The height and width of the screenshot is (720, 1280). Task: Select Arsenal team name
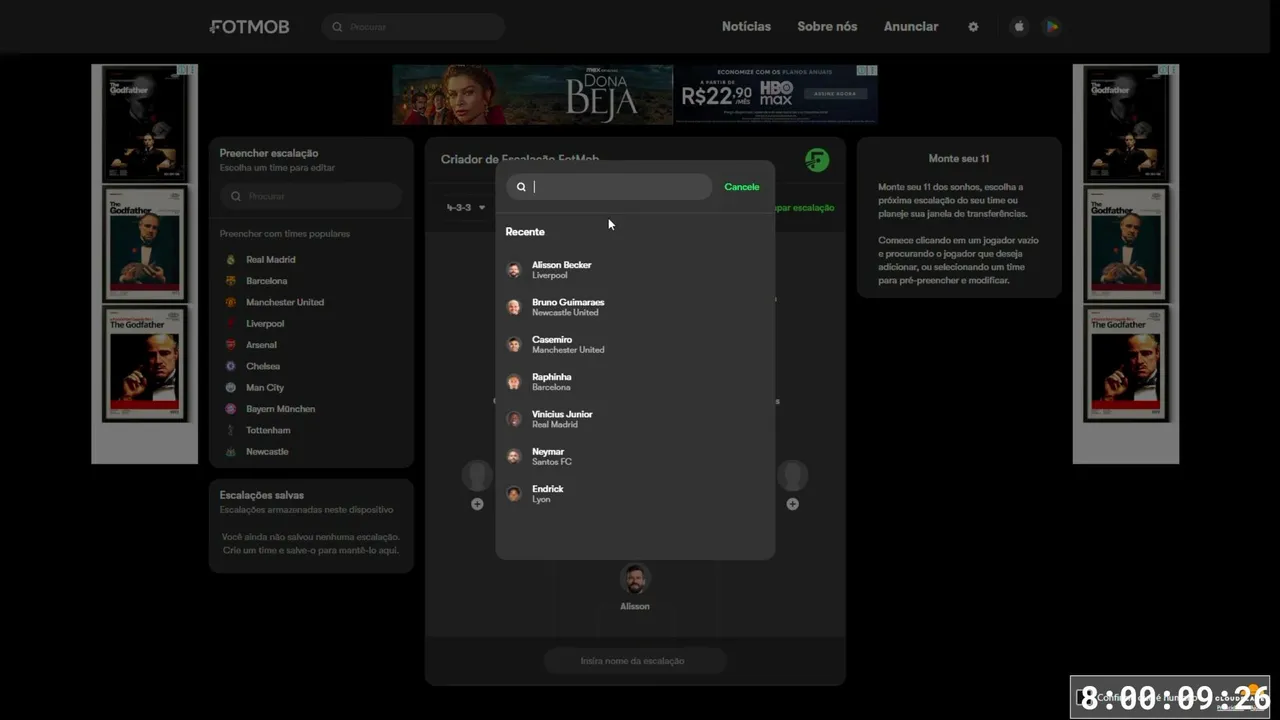(x=262, y=345)
